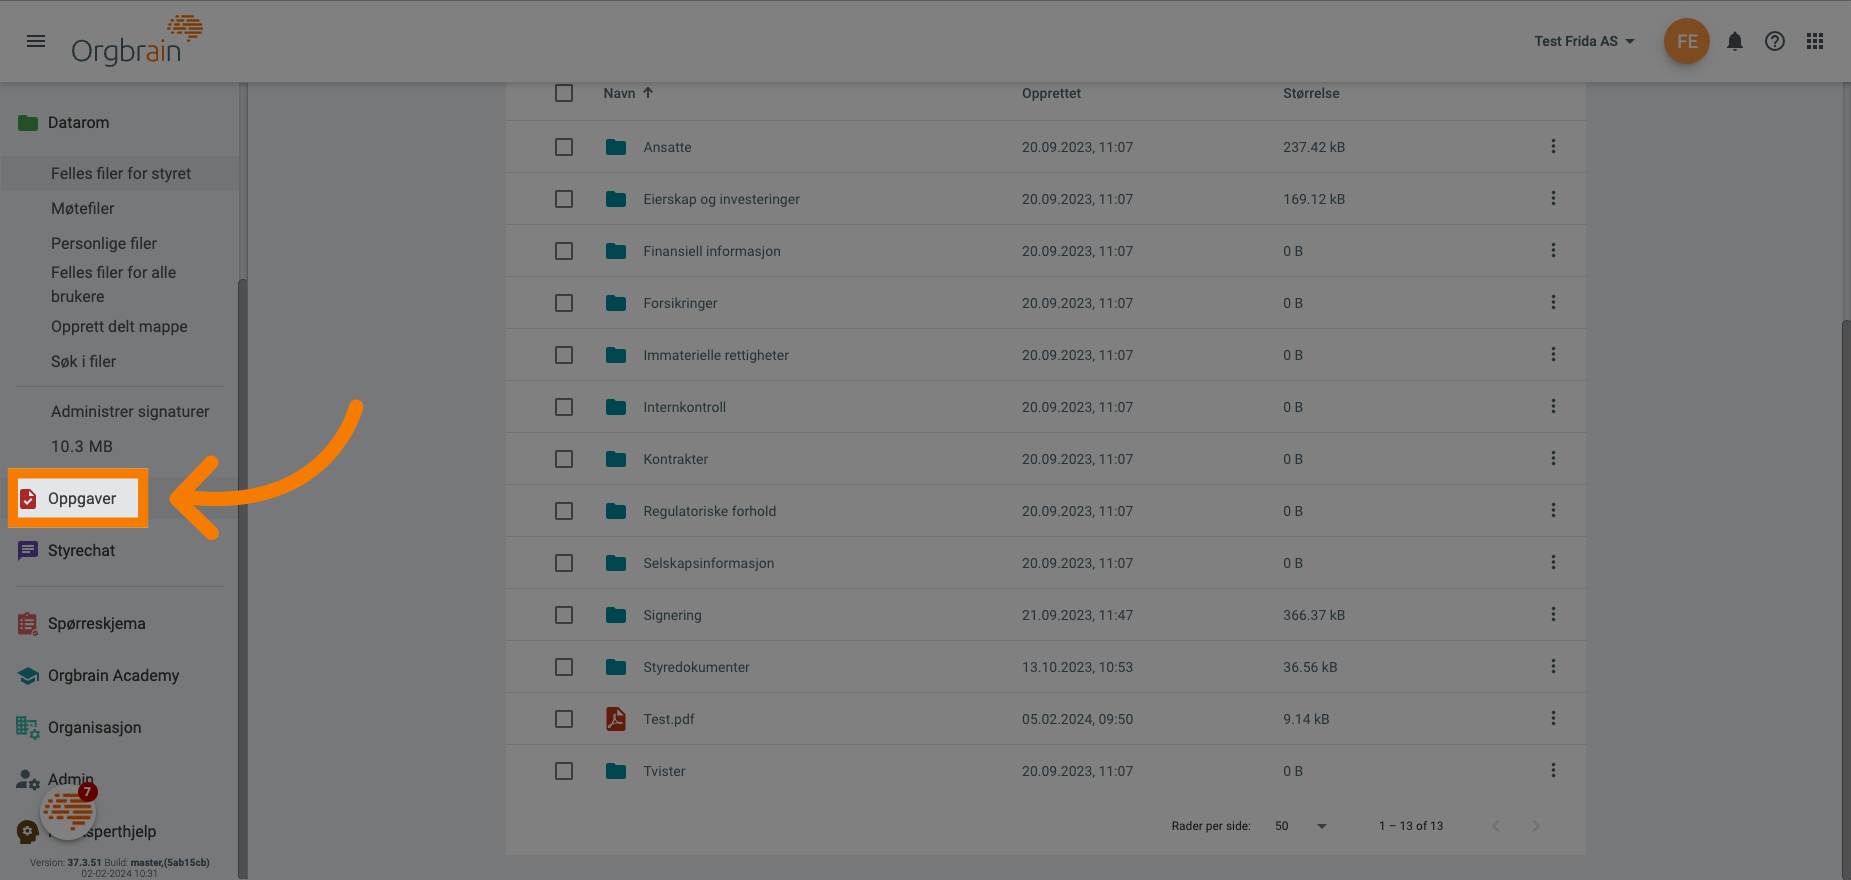Viewport: 1851px width, 880px height.
Task: Open the Orgbrain Academy section
Action: click(113, 676)
